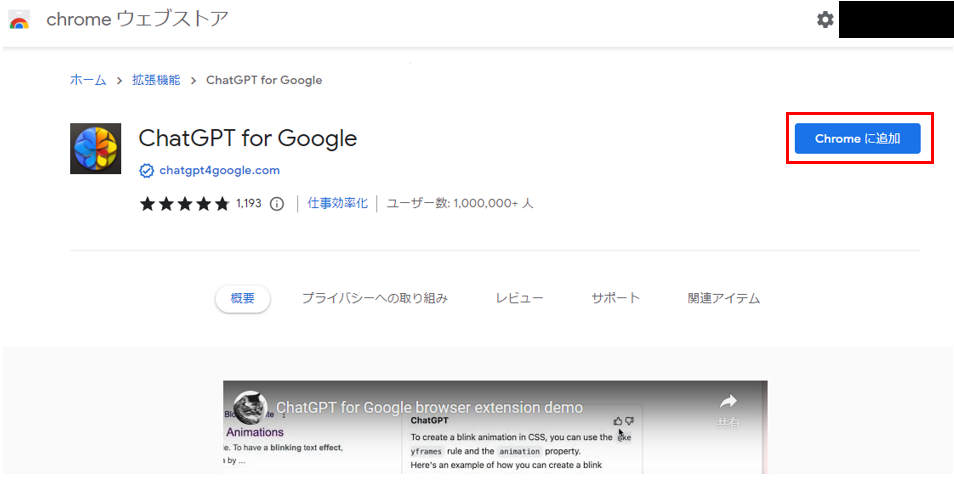Select the 概要 tab

click(243, 299)
